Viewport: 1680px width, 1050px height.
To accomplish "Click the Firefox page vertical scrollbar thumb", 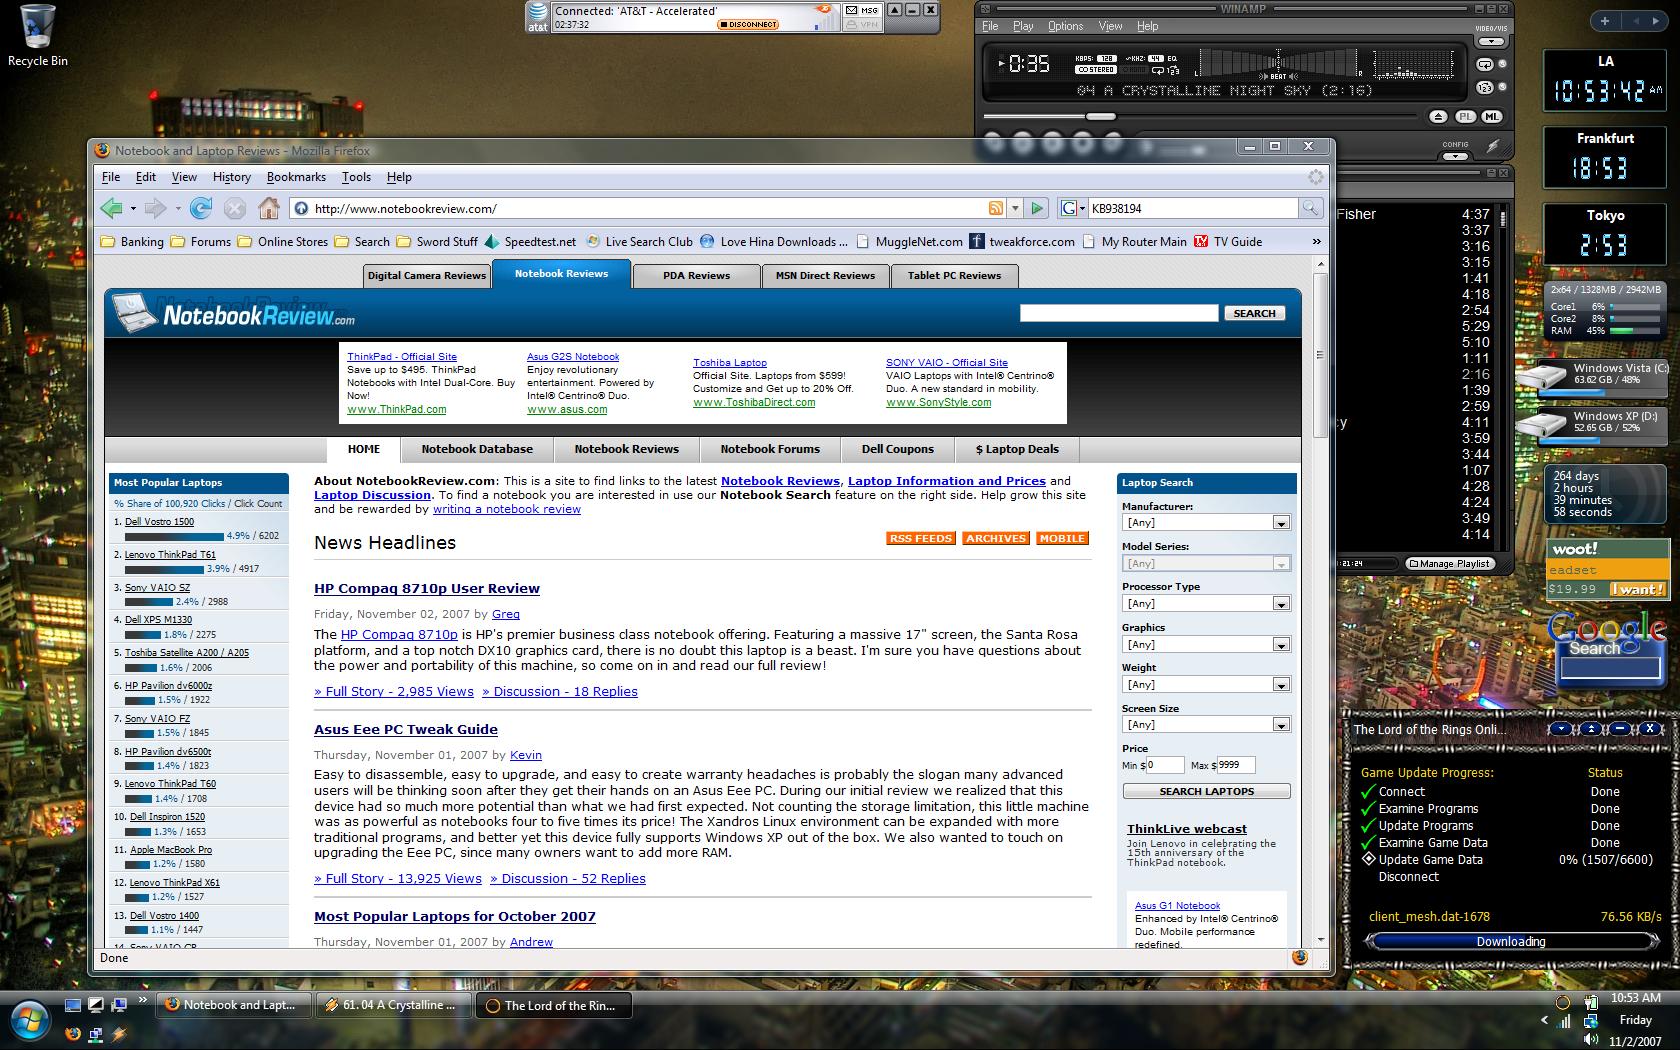I will point(1320,355).
